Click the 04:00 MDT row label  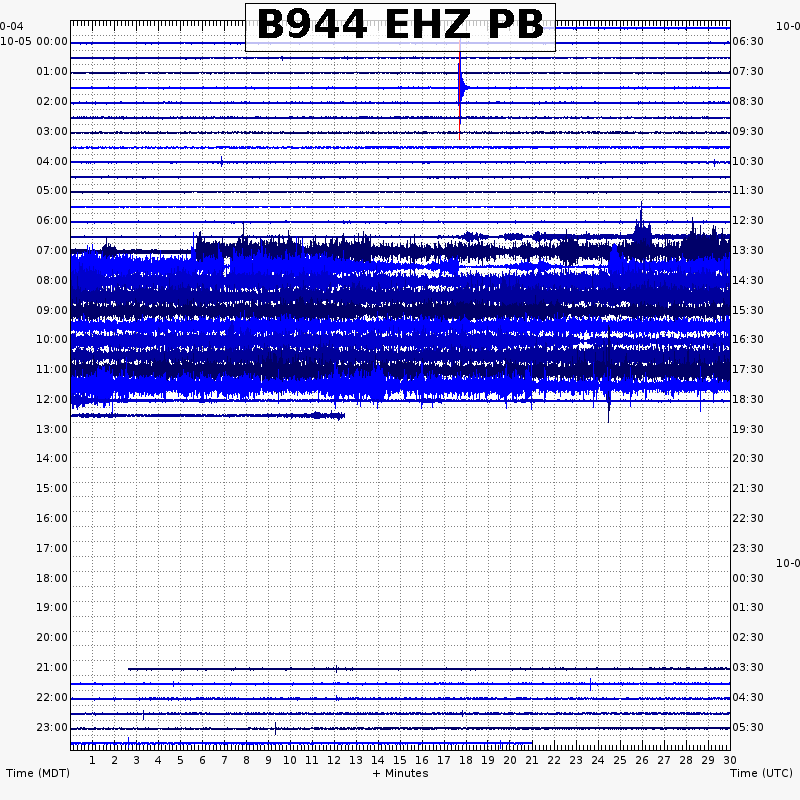[52, 162]
